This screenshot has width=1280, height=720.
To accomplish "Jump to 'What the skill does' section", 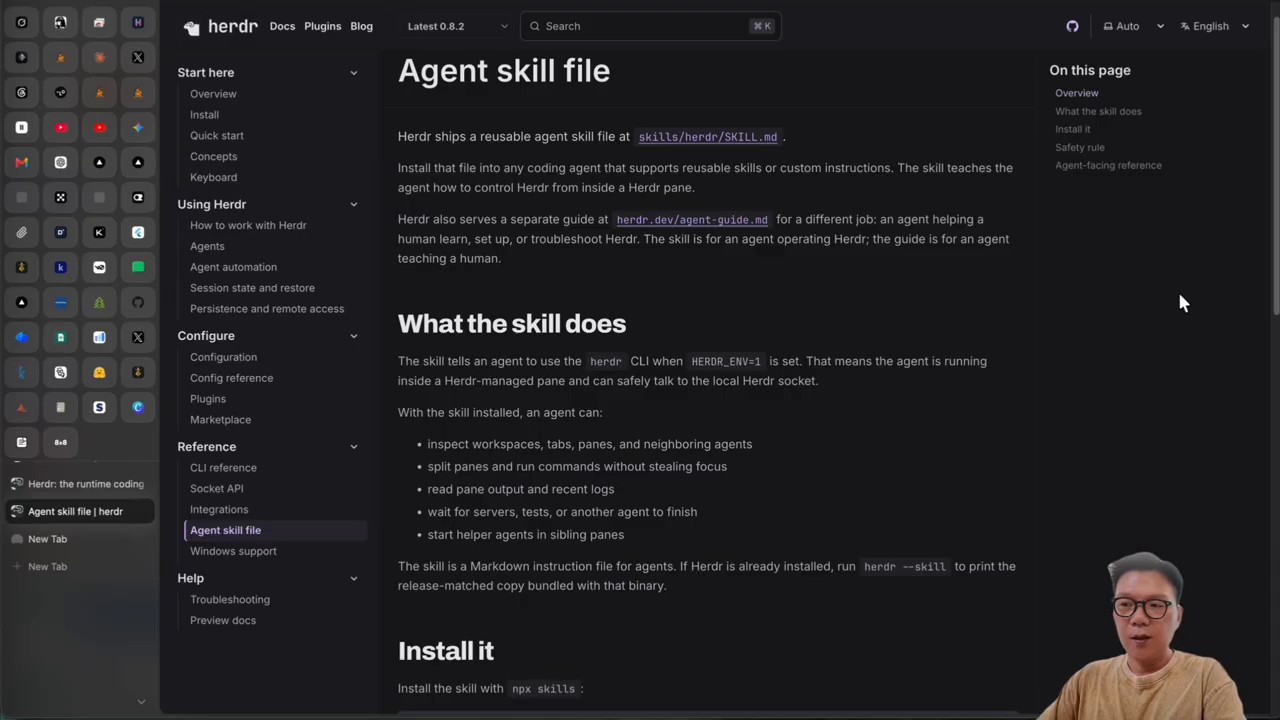I will pyautogui.click(x=1098, y=111).
